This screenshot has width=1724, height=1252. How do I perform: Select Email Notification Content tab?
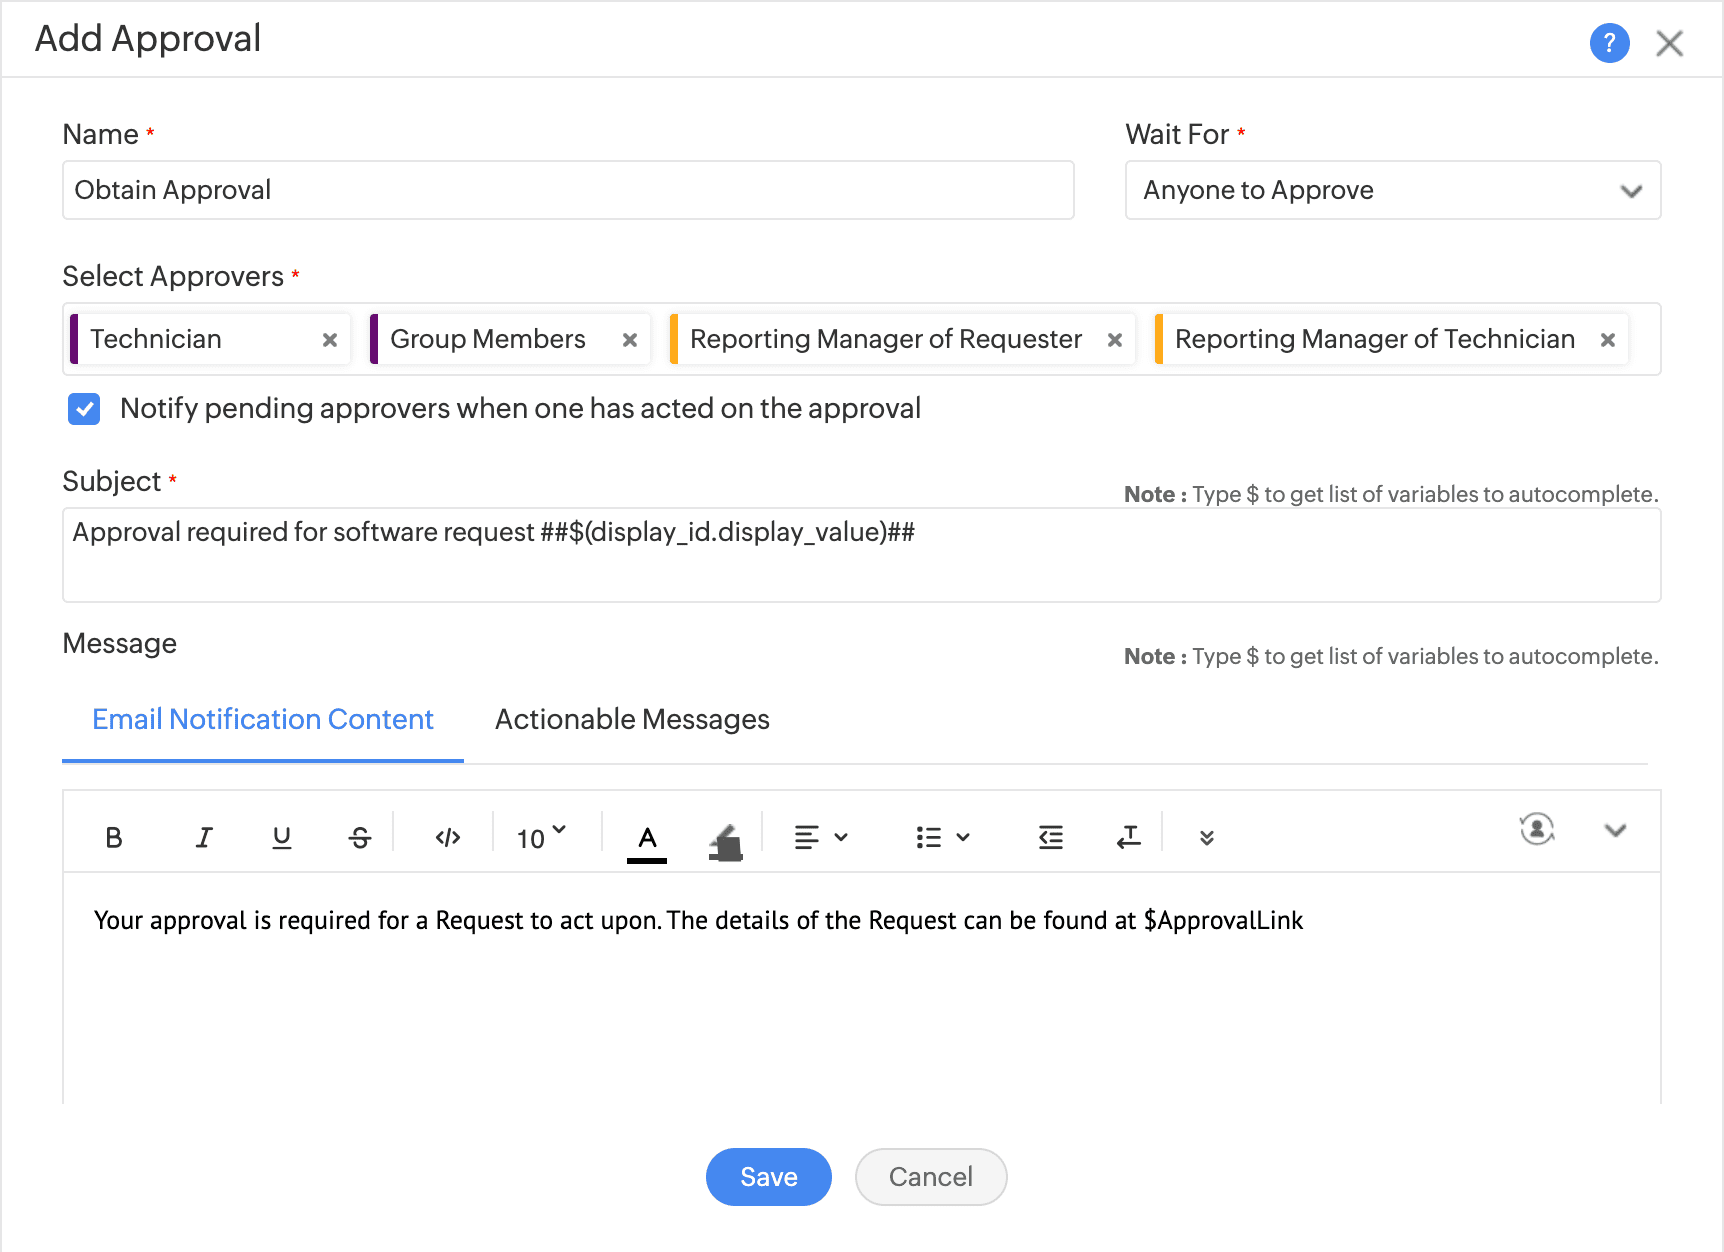(263, 719)
